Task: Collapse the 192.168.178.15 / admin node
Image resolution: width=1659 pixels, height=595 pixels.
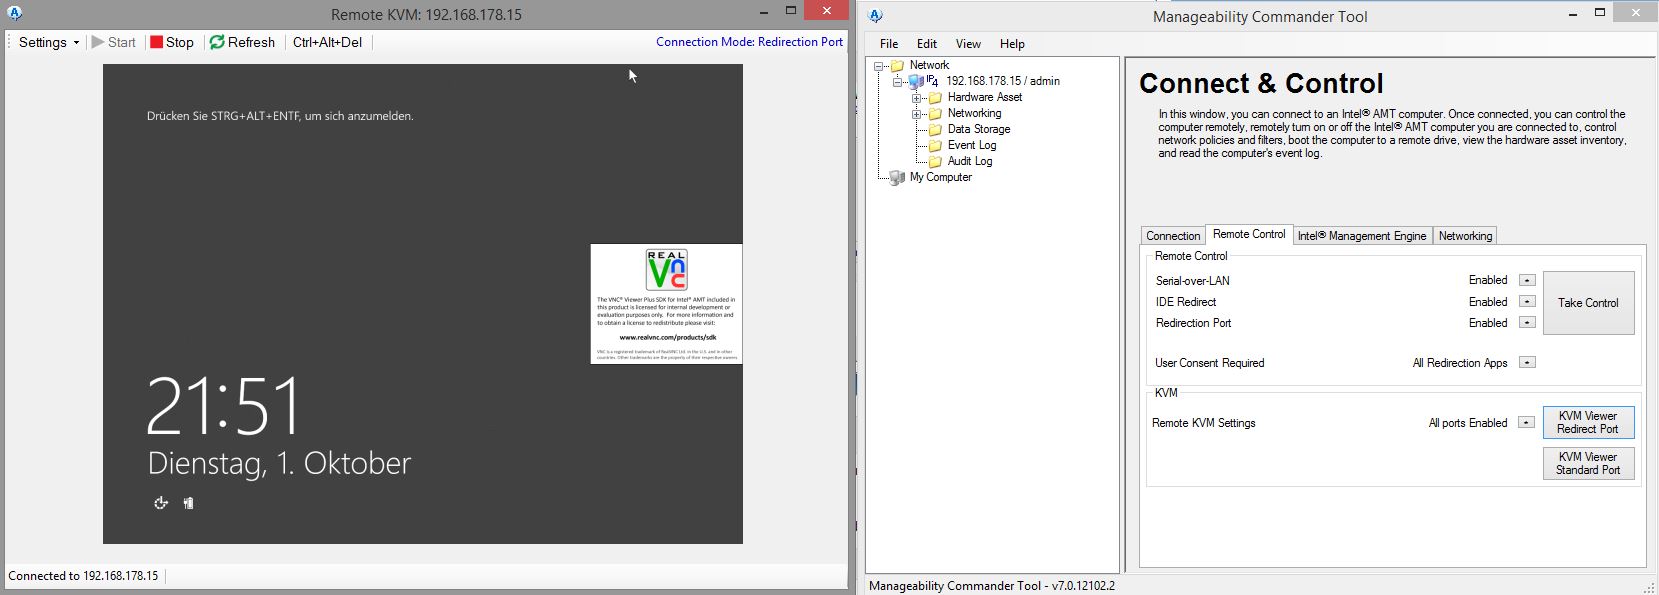Action: pos(898,82)
